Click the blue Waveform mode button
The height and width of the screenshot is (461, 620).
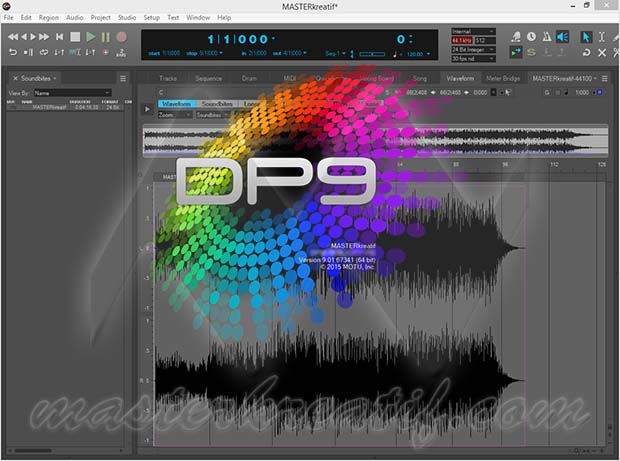(x=176, y=104)
